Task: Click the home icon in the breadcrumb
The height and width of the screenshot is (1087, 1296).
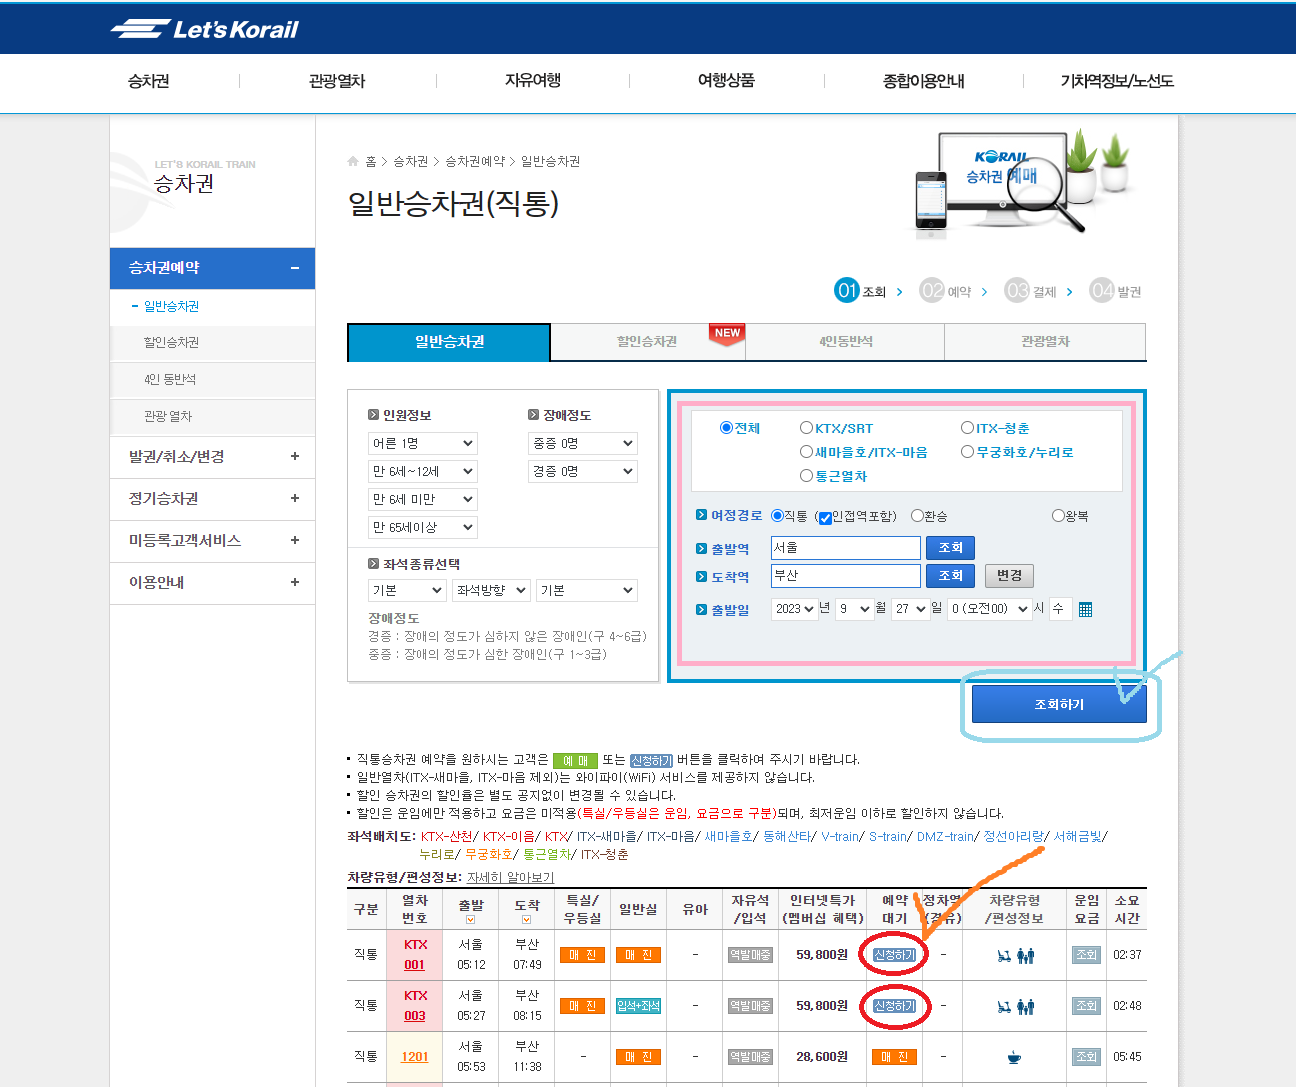Action: [x=352, y=160]
